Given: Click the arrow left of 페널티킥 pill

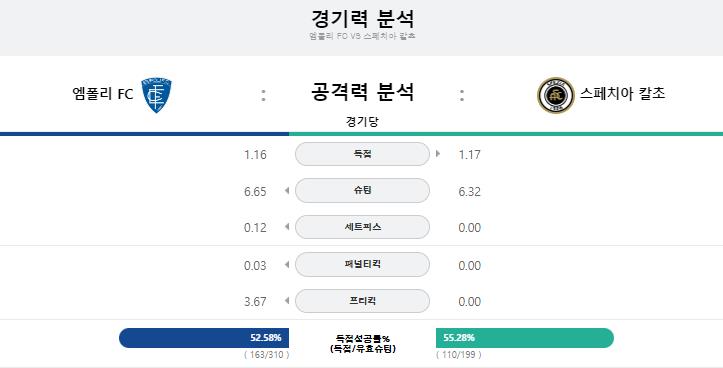Looking at the screenshot, I should pos(287,264).
